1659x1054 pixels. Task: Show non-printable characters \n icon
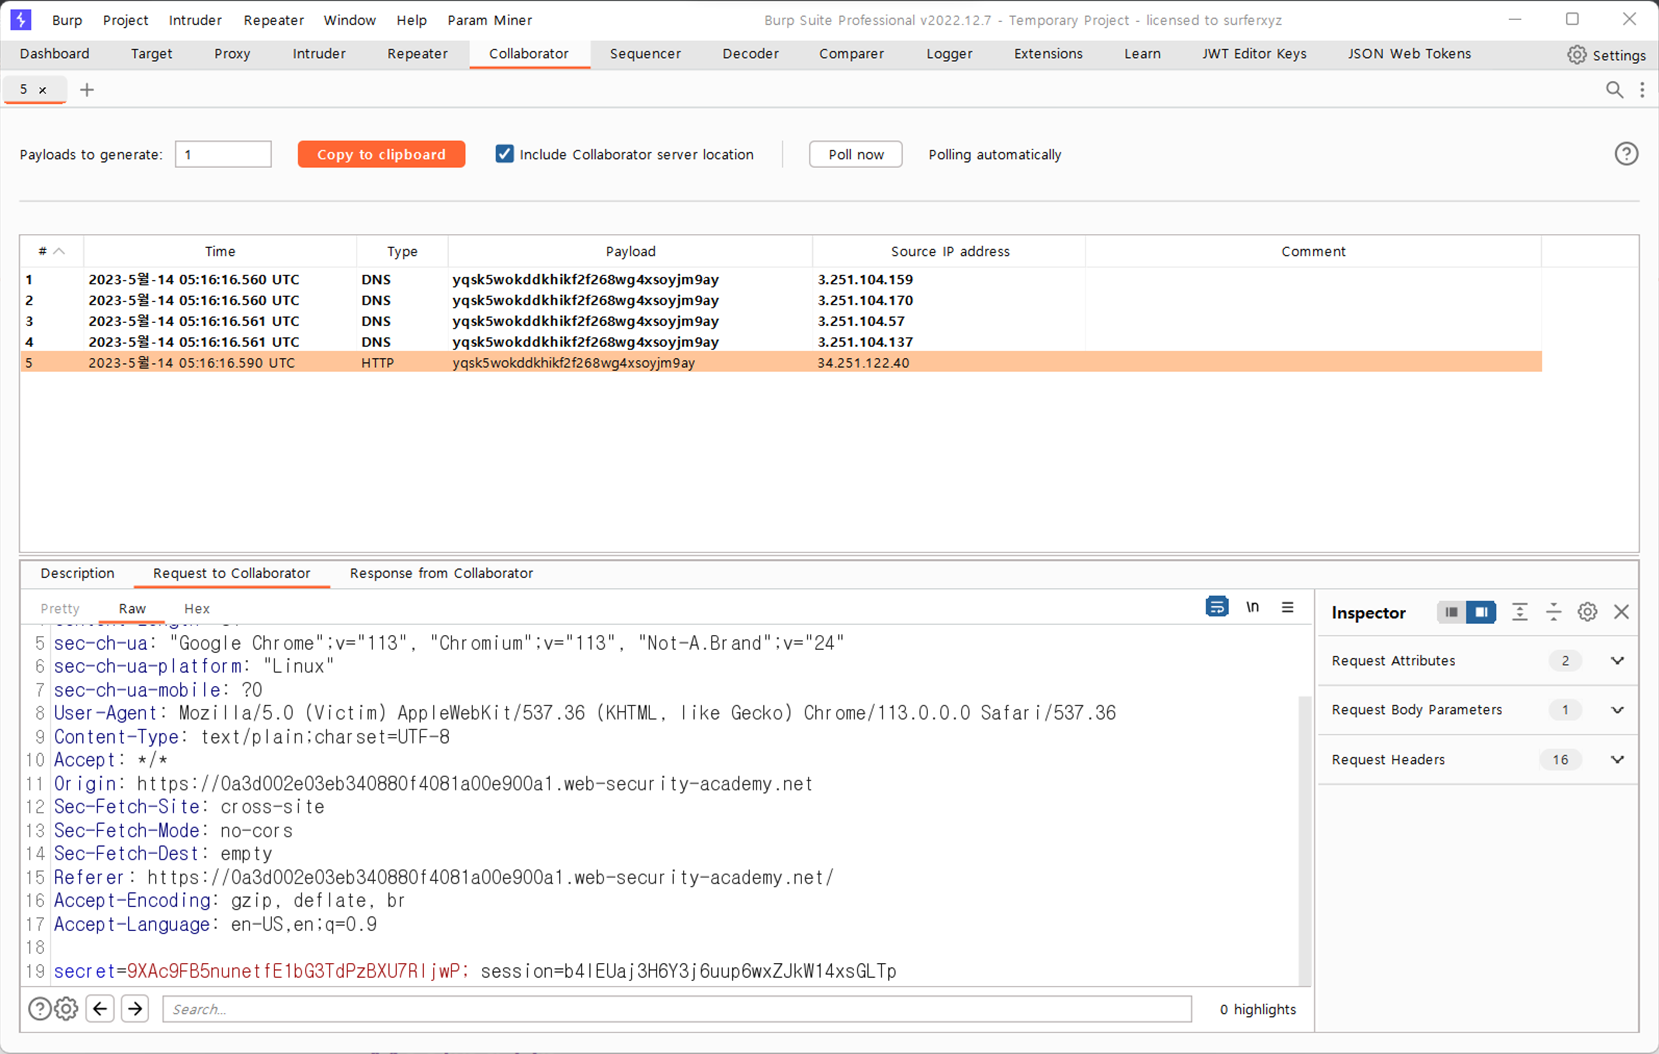1252,607
